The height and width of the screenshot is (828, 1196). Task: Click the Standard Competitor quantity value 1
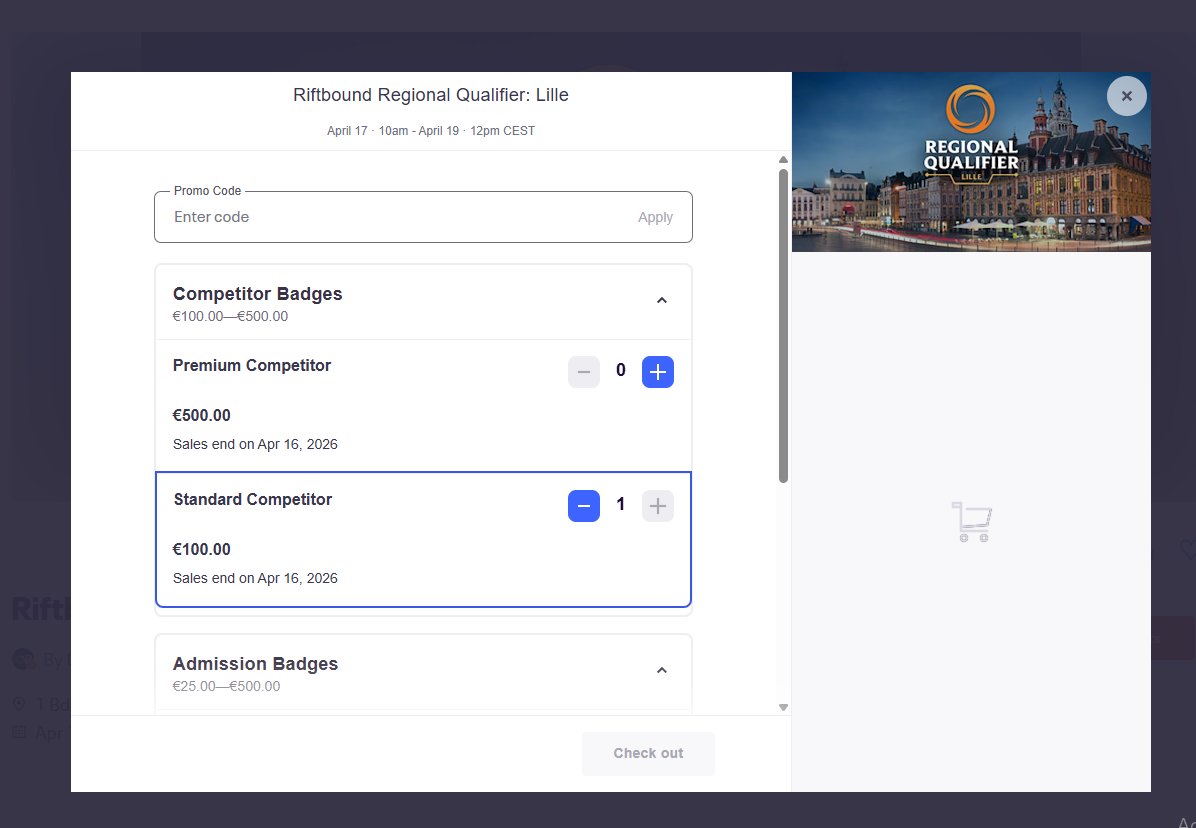coord(621,504)
